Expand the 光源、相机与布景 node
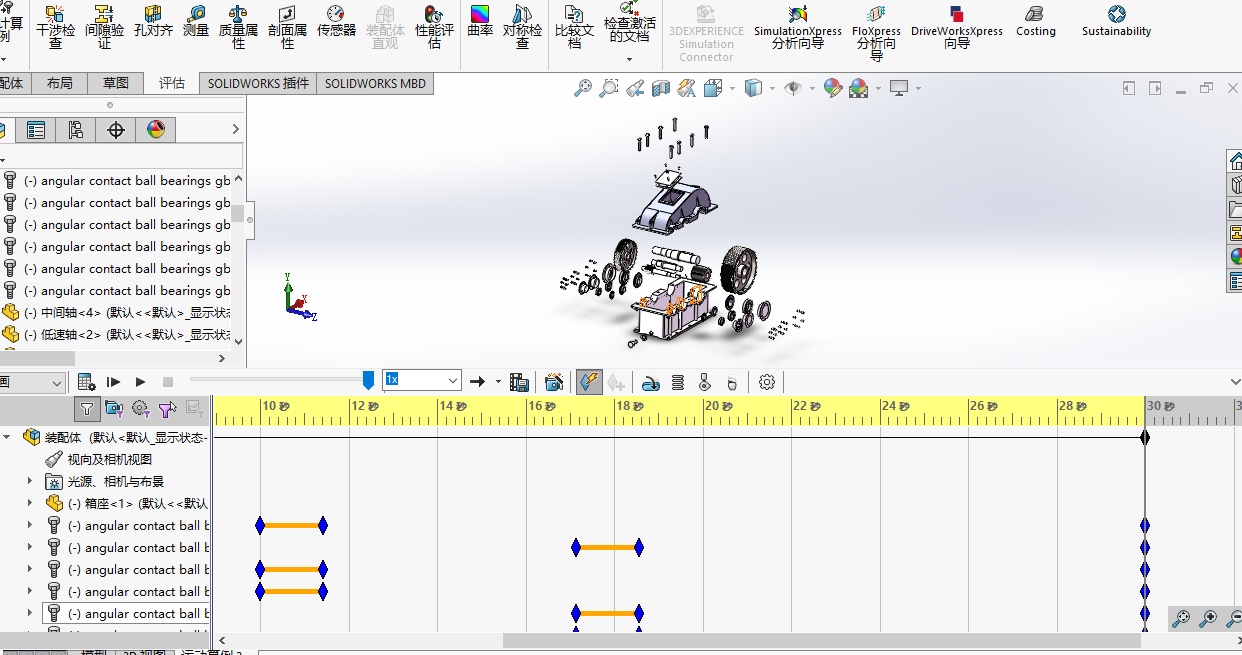The width and height of the screenshot is (1242, 655). [29, 481]
